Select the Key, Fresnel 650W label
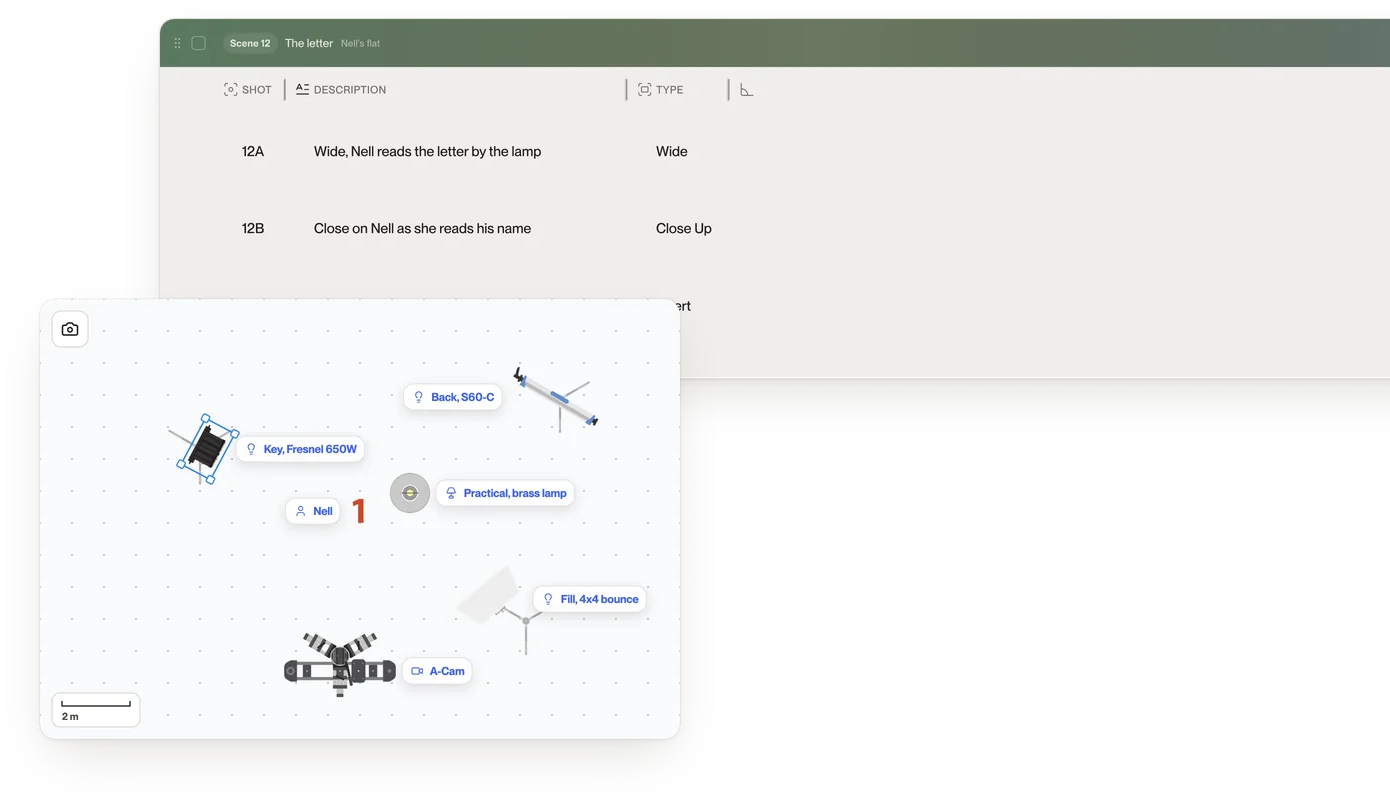Viewport: 1390px width, 801px height. (300, 449)
